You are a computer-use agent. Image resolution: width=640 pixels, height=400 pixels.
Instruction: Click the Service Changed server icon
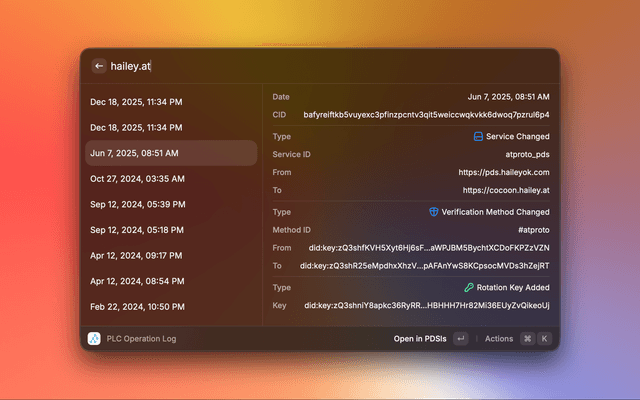click(479, 136)
